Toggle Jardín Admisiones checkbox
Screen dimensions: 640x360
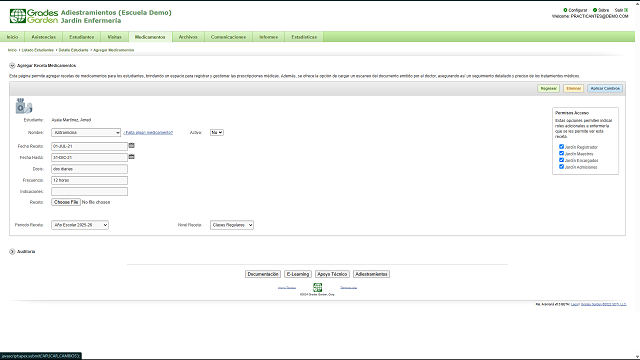click(x=561, y=167)
